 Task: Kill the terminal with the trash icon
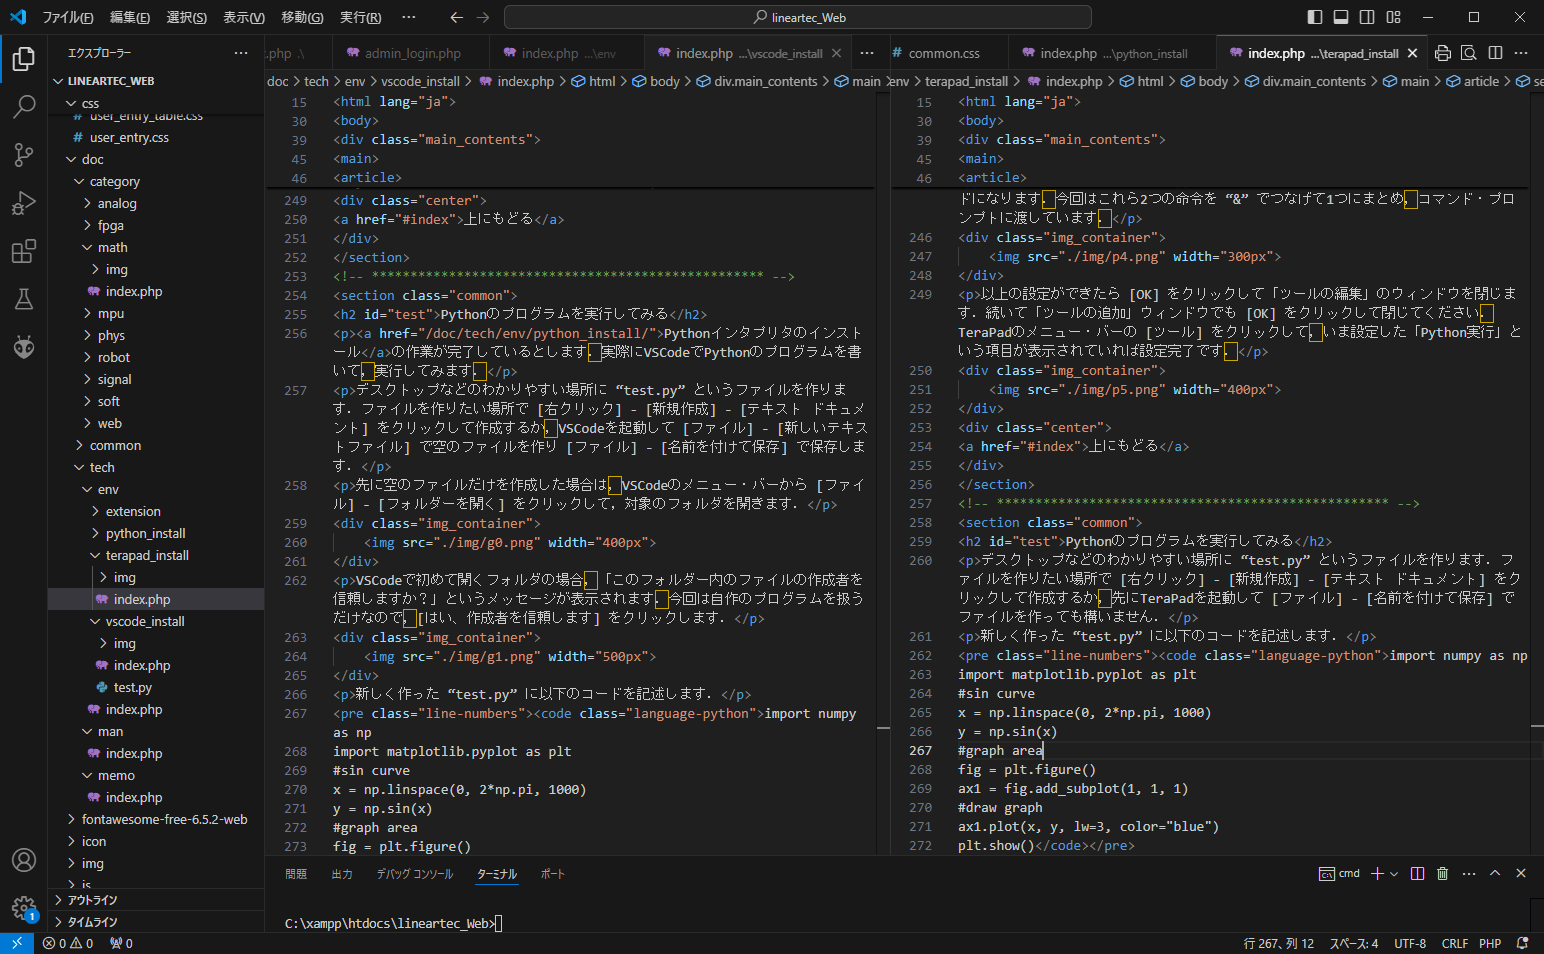(x=1442, y=873)
